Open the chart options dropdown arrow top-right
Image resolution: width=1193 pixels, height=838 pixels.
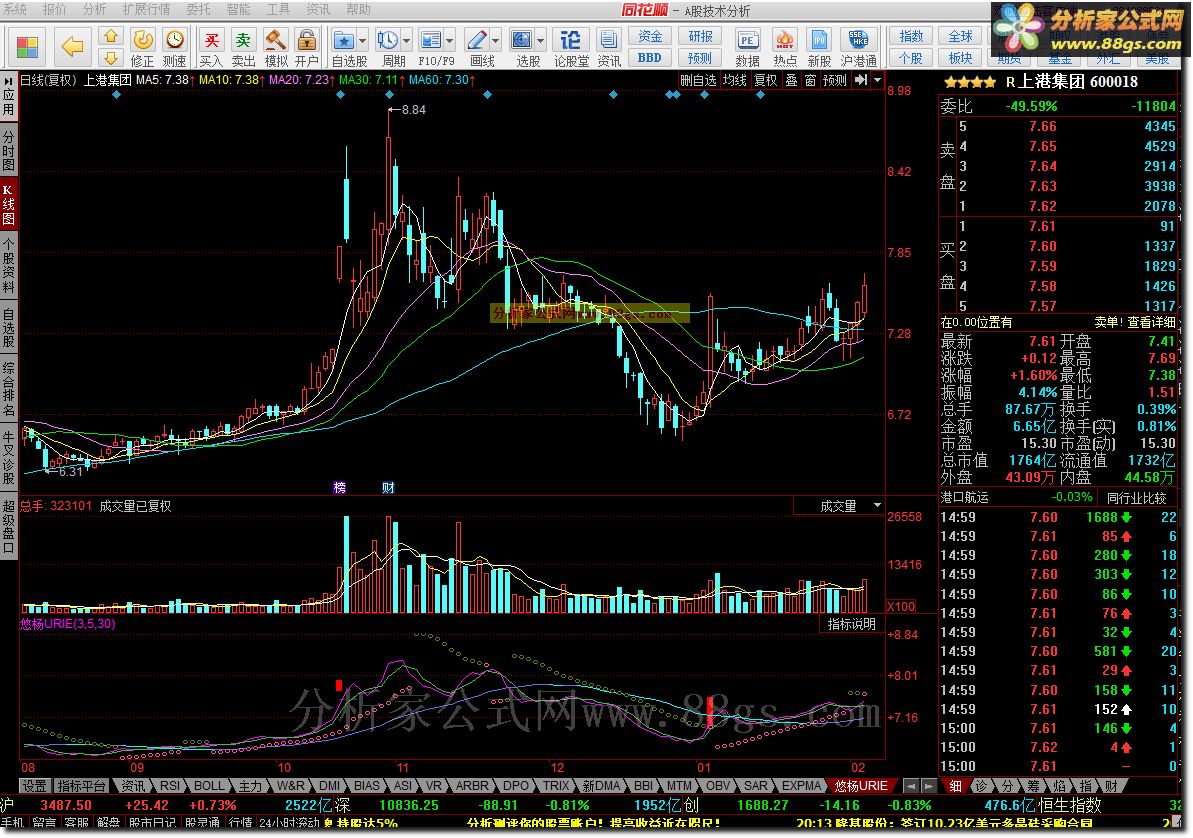tap(877, 80)
